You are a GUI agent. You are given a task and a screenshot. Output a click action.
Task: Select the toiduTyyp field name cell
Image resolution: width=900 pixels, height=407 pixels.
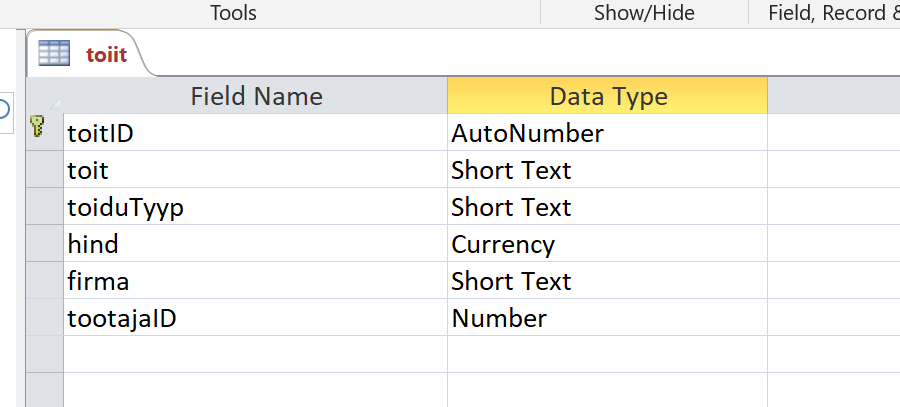(255, 207)
